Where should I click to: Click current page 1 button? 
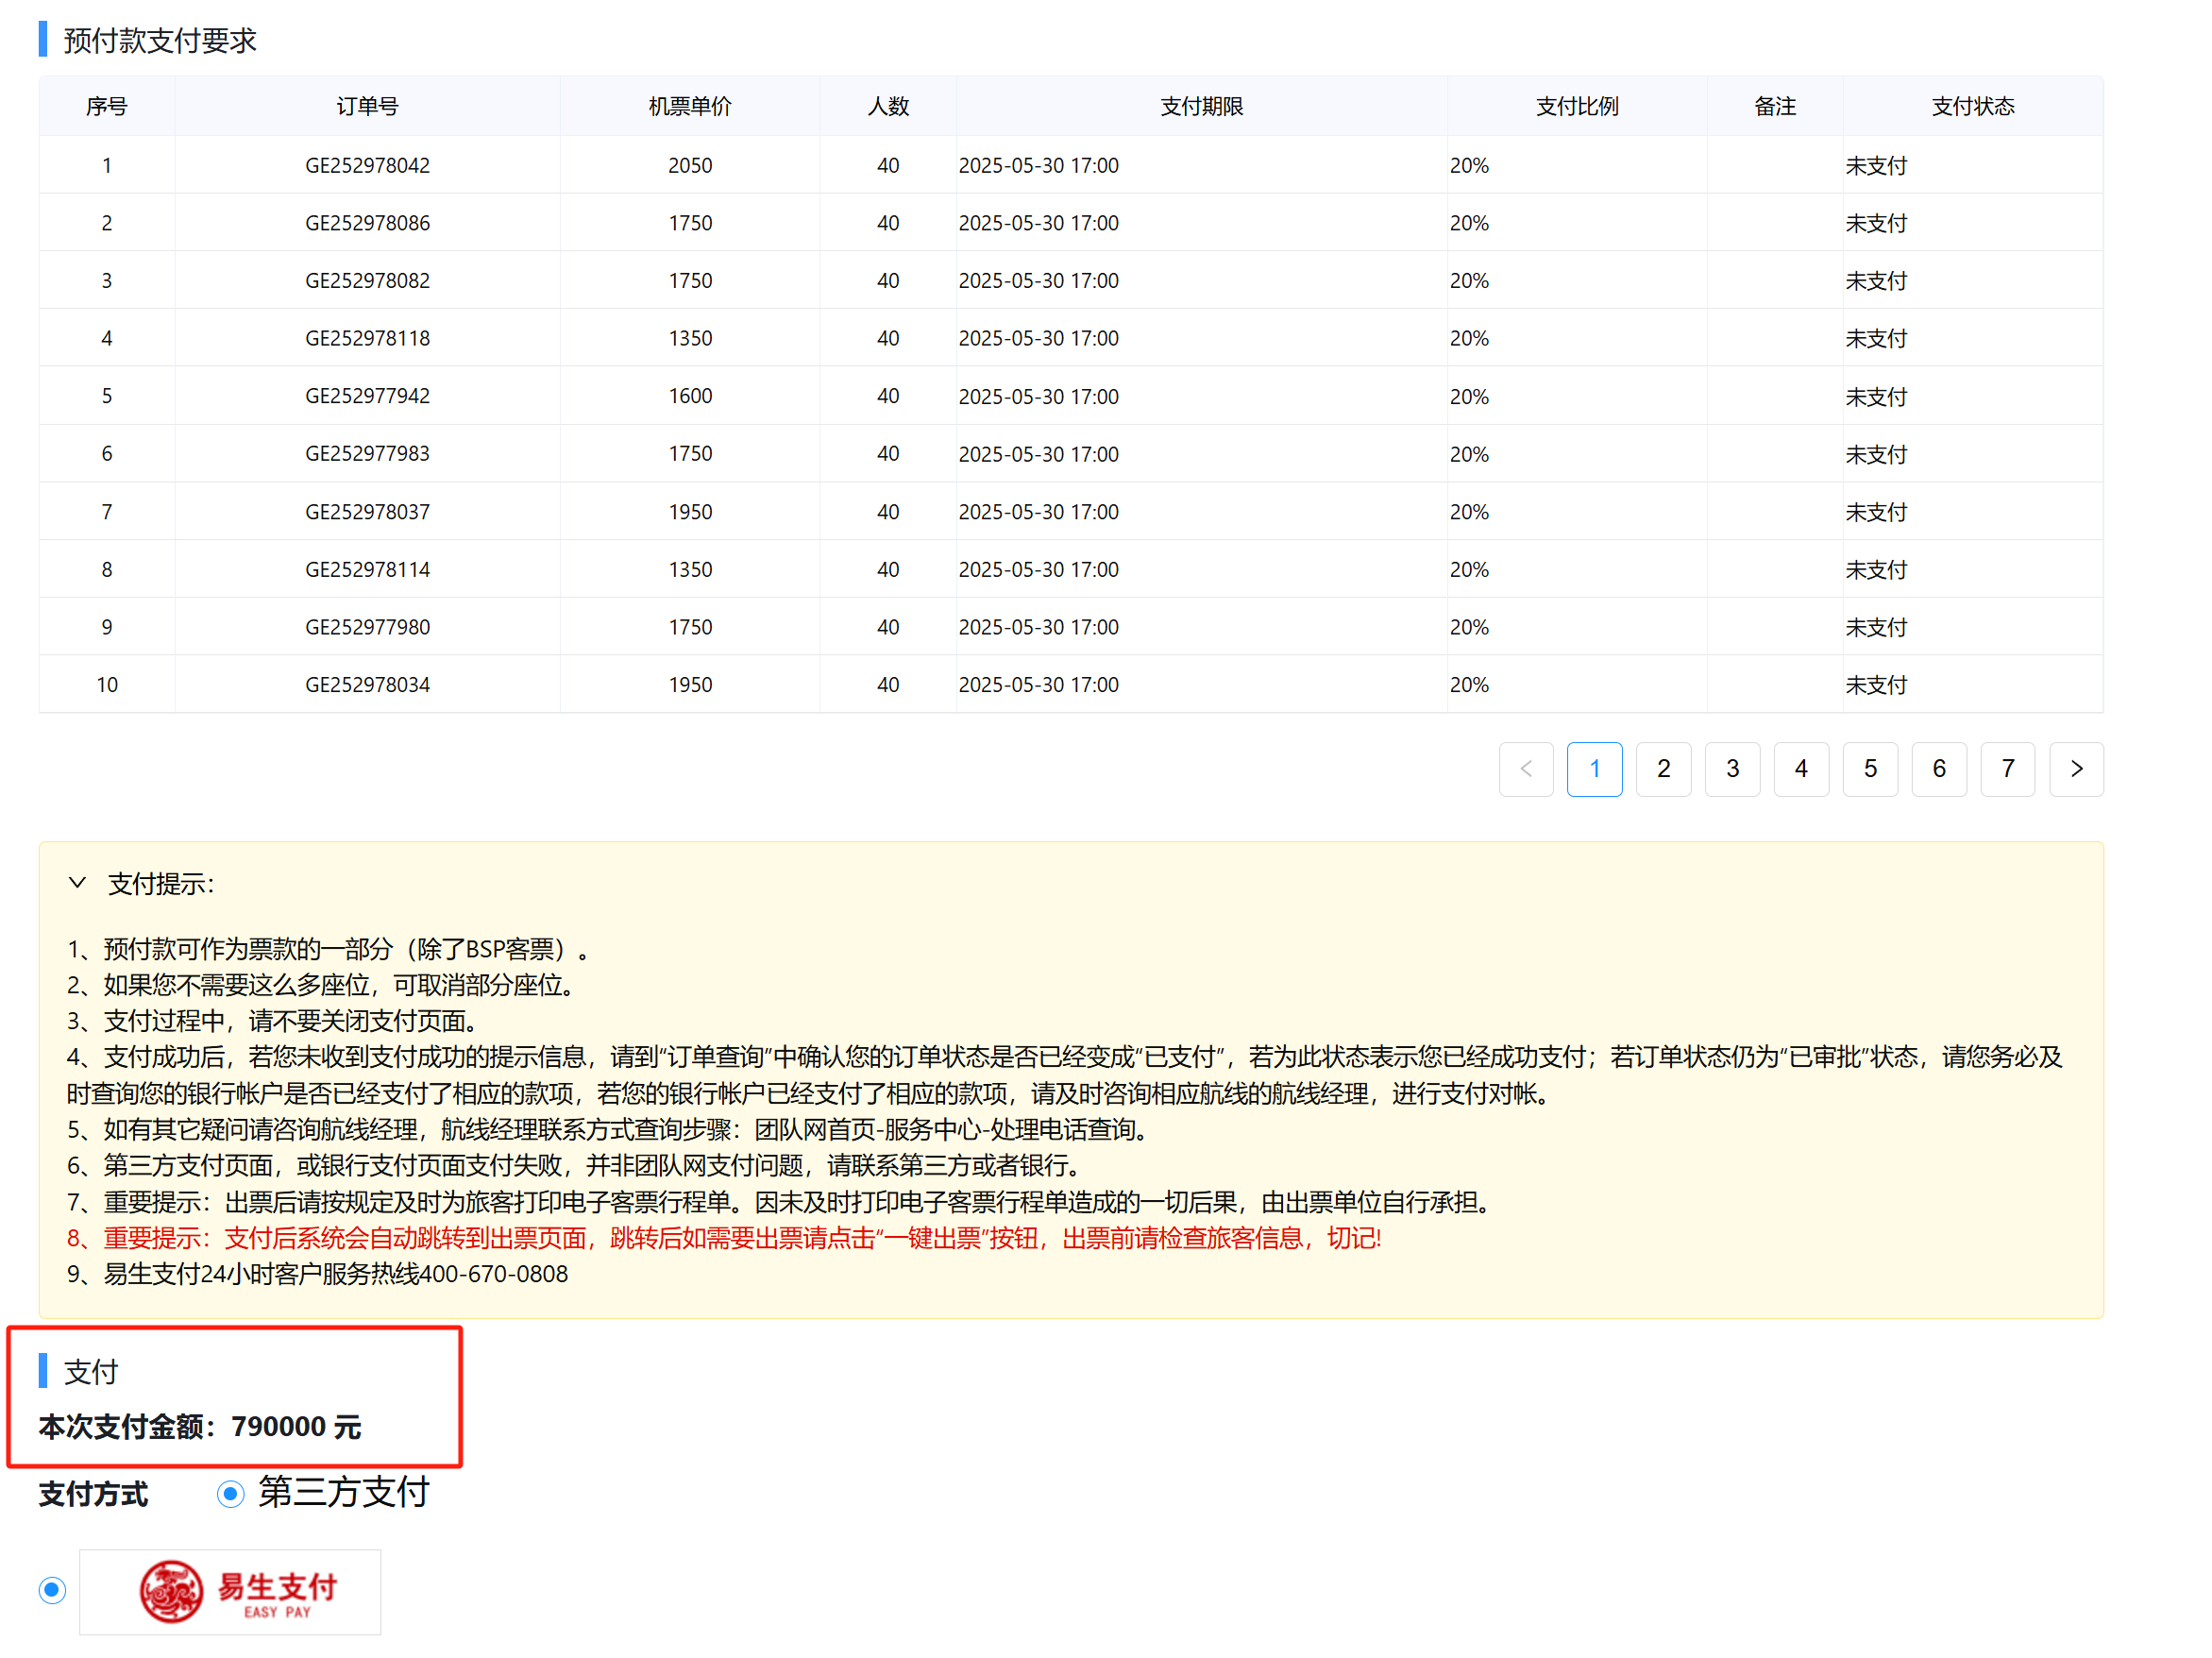[x=1594, y=769]
